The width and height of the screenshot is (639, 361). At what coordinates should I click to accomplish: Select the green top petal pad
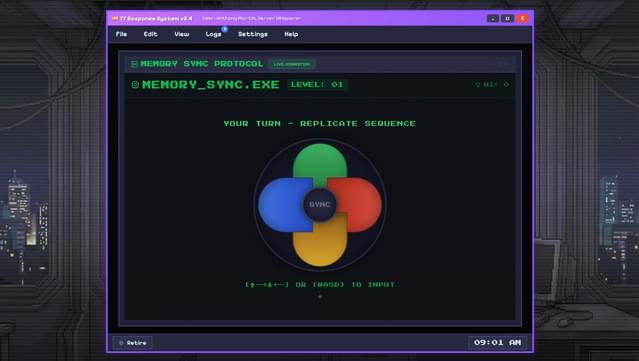click(x=320, y=163)
